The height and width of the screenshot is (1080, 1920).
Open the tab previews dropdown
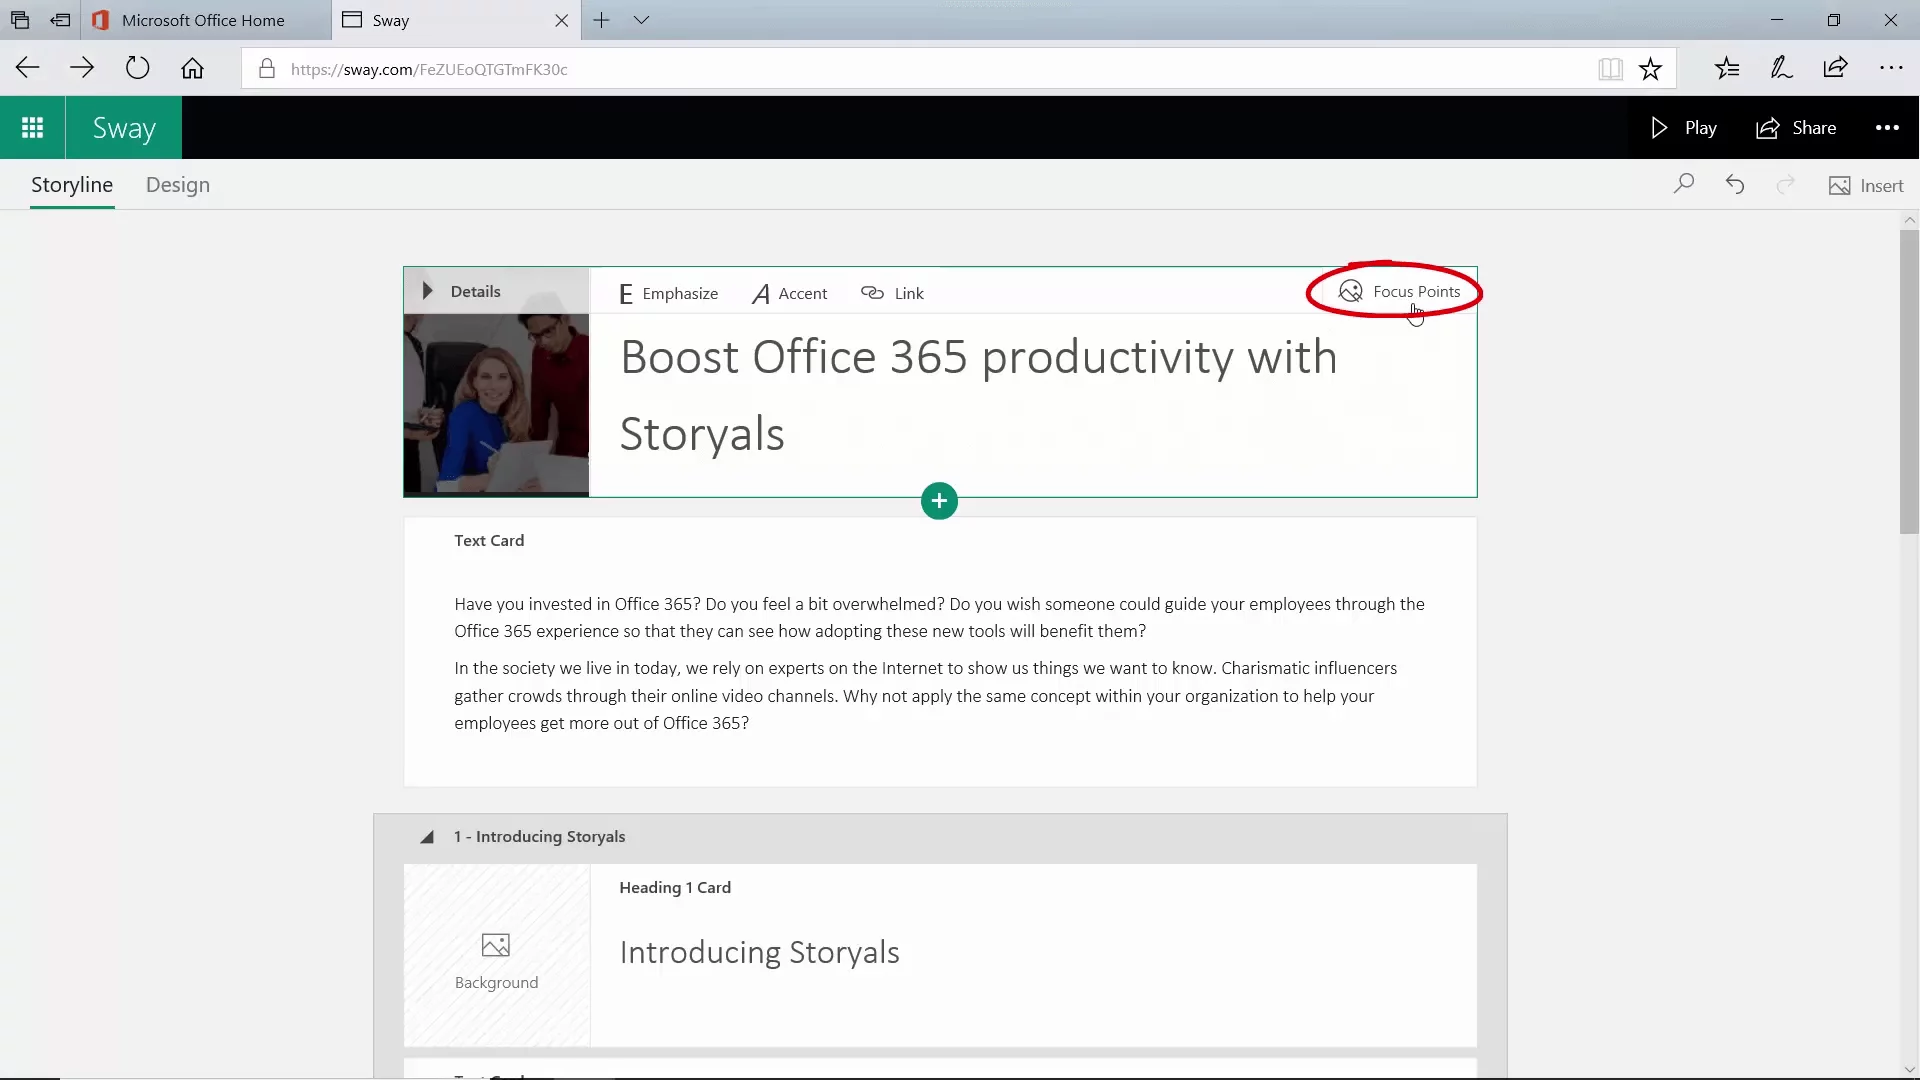(x=641, y=20)
